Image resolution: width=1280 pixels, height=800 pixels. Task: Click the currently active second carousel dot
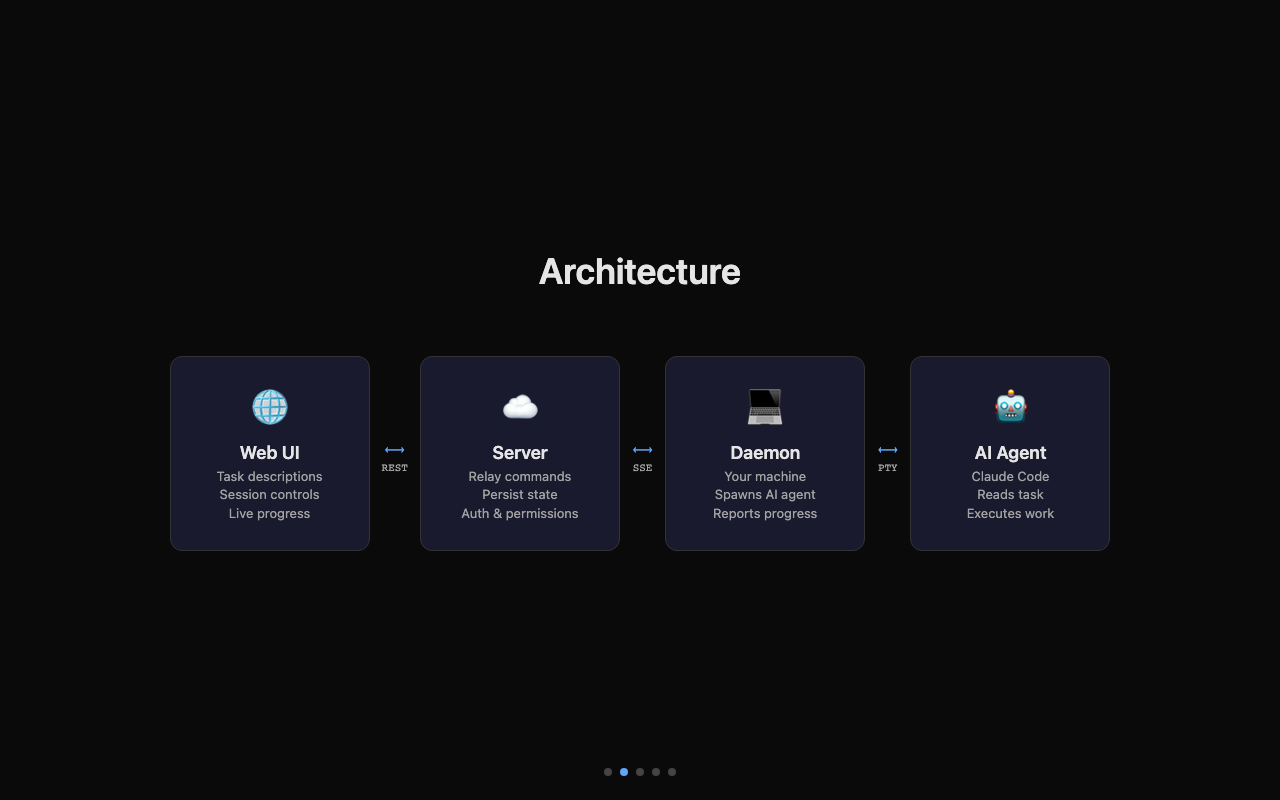[624, 771]
